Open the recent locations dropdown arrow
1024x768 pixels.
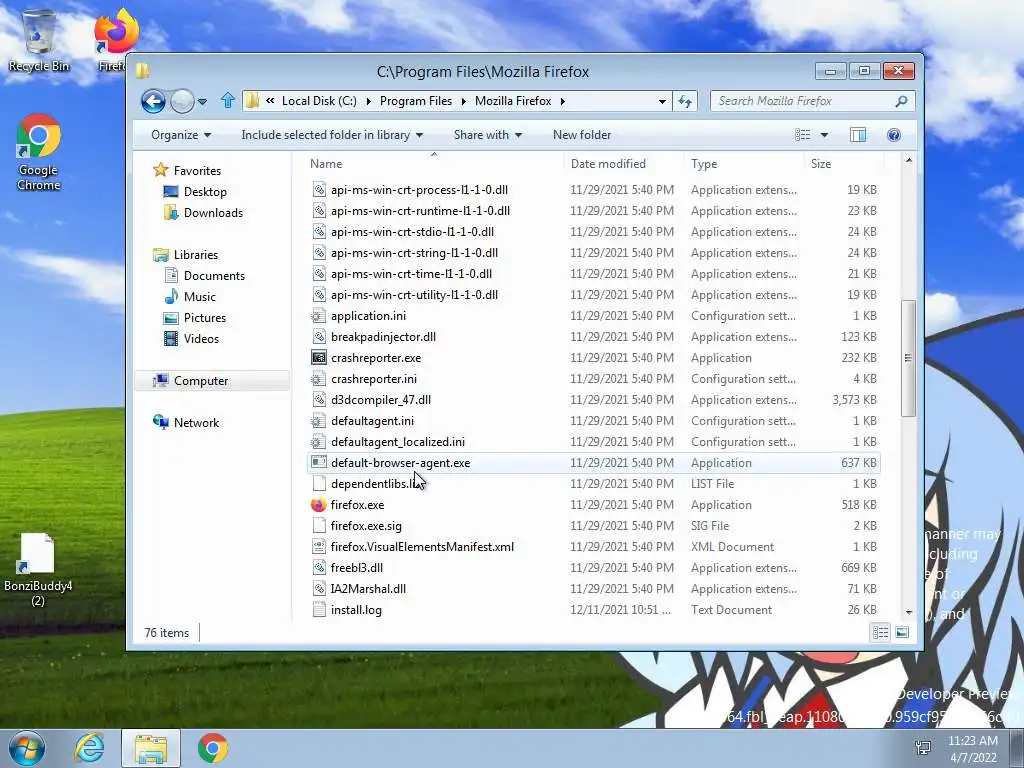pos(202,101)
